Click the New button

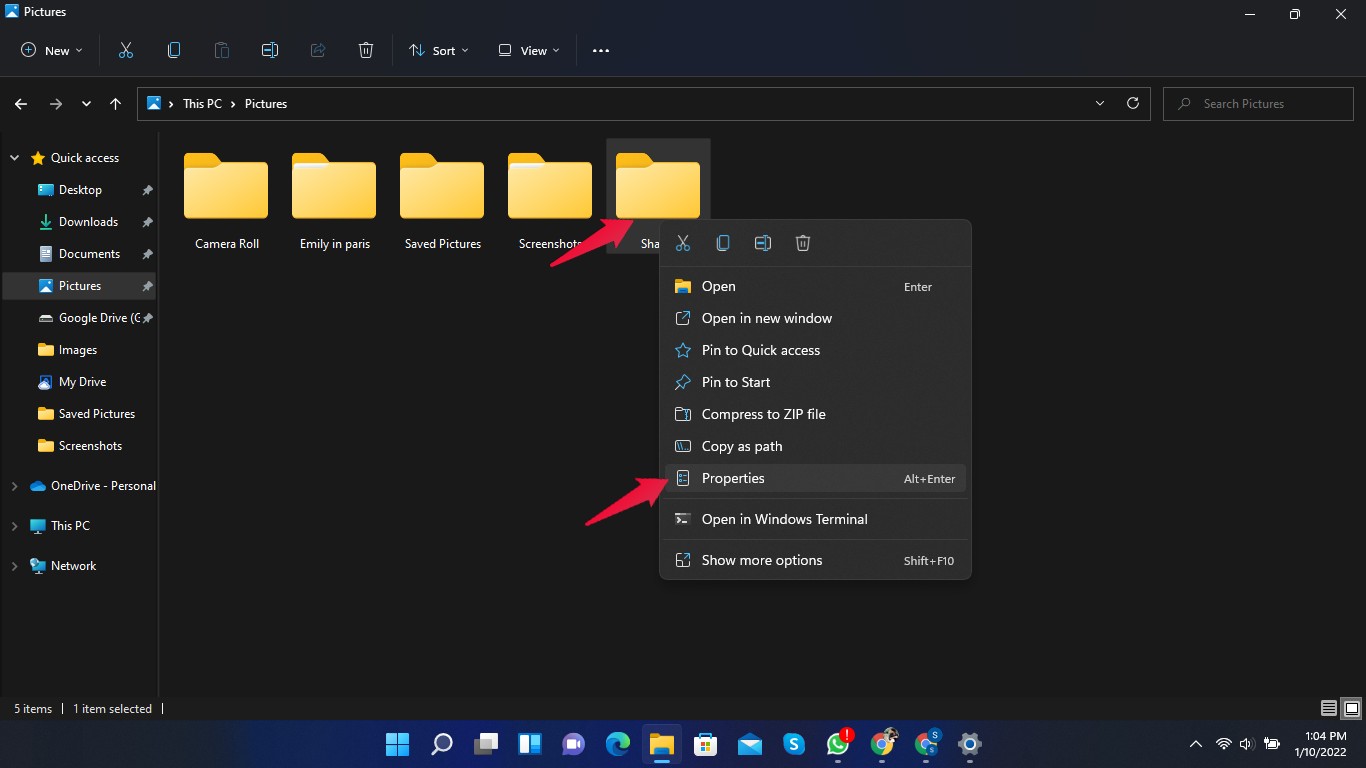click(52, 51)
